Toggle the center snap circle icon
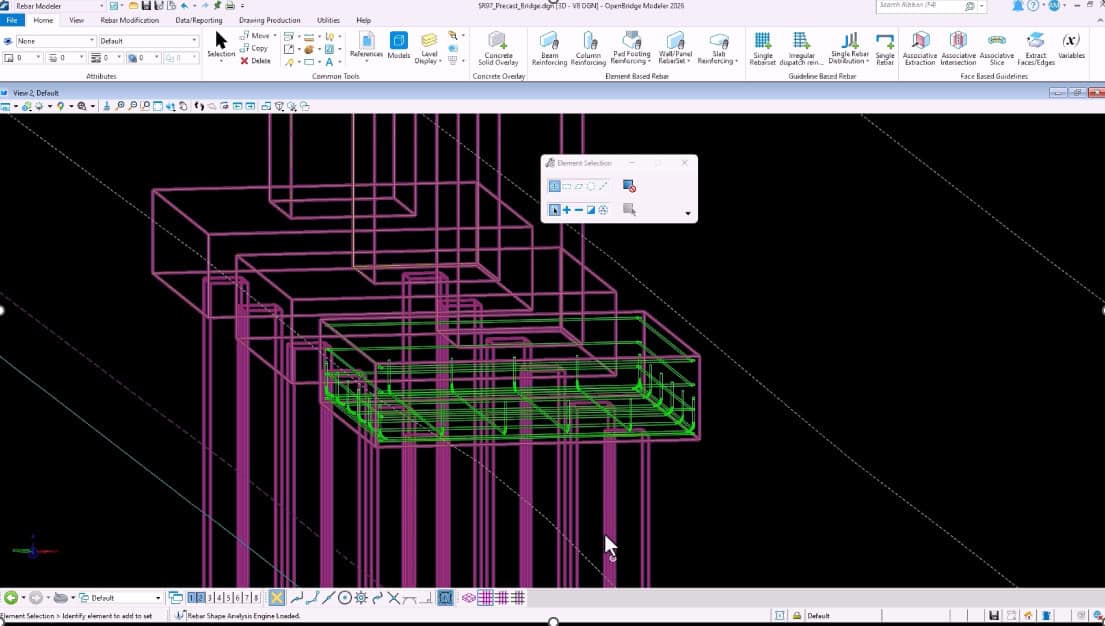1105x626 pixels. (x=345, y=598)
